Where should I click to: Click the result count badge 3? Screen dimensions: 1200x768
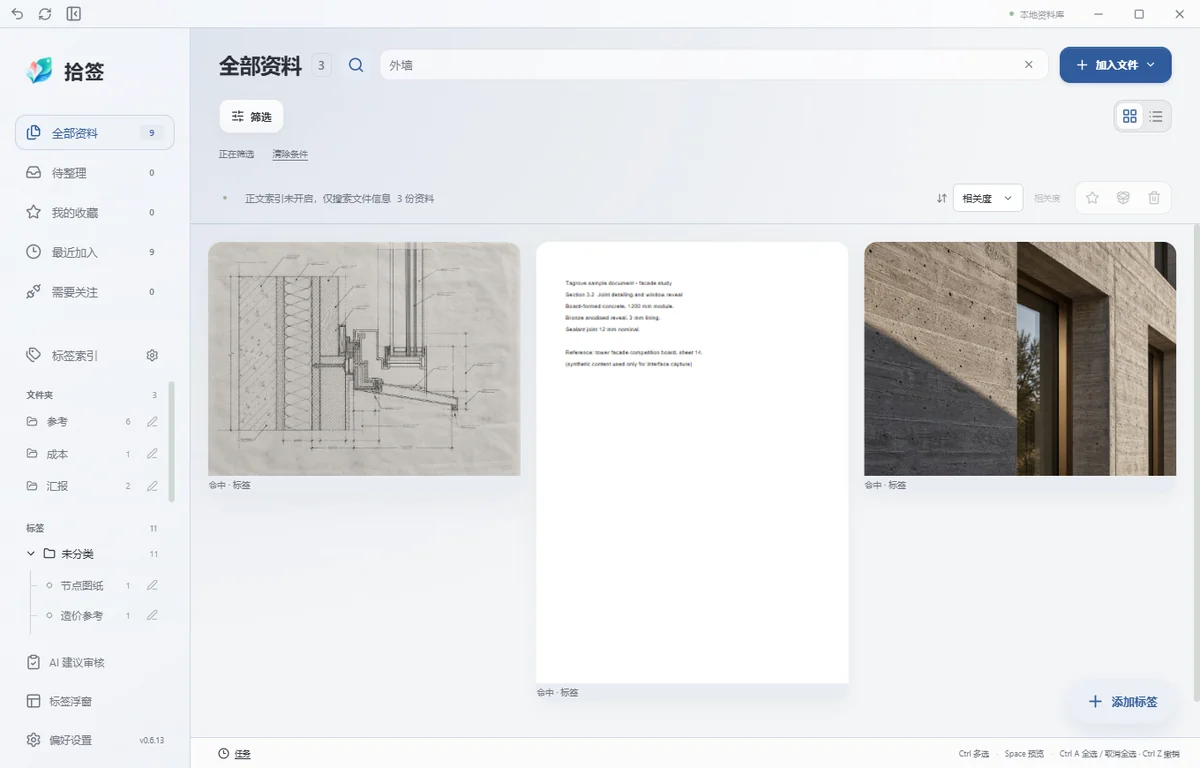point(321,66)
